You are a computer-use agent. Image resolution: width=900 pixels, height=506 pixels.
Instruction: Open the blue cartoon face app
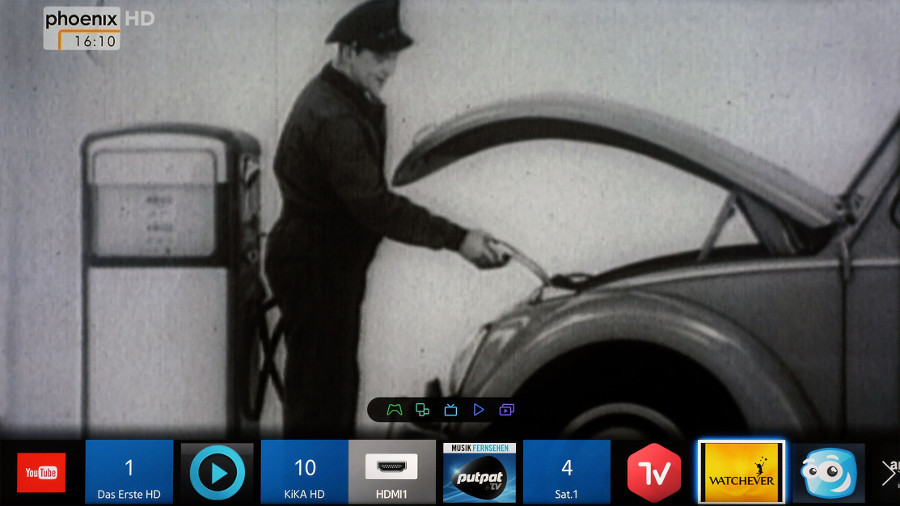pos(828,472)
